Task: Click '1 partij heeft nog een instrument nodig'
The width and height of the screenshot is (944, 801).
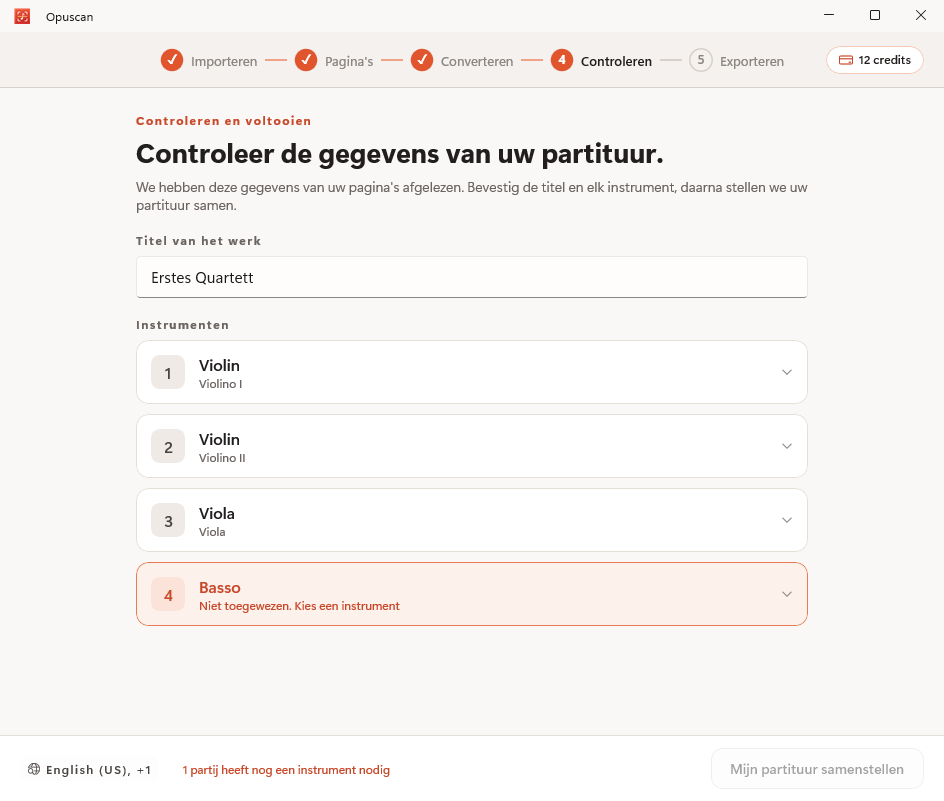Action: point(286,770)
